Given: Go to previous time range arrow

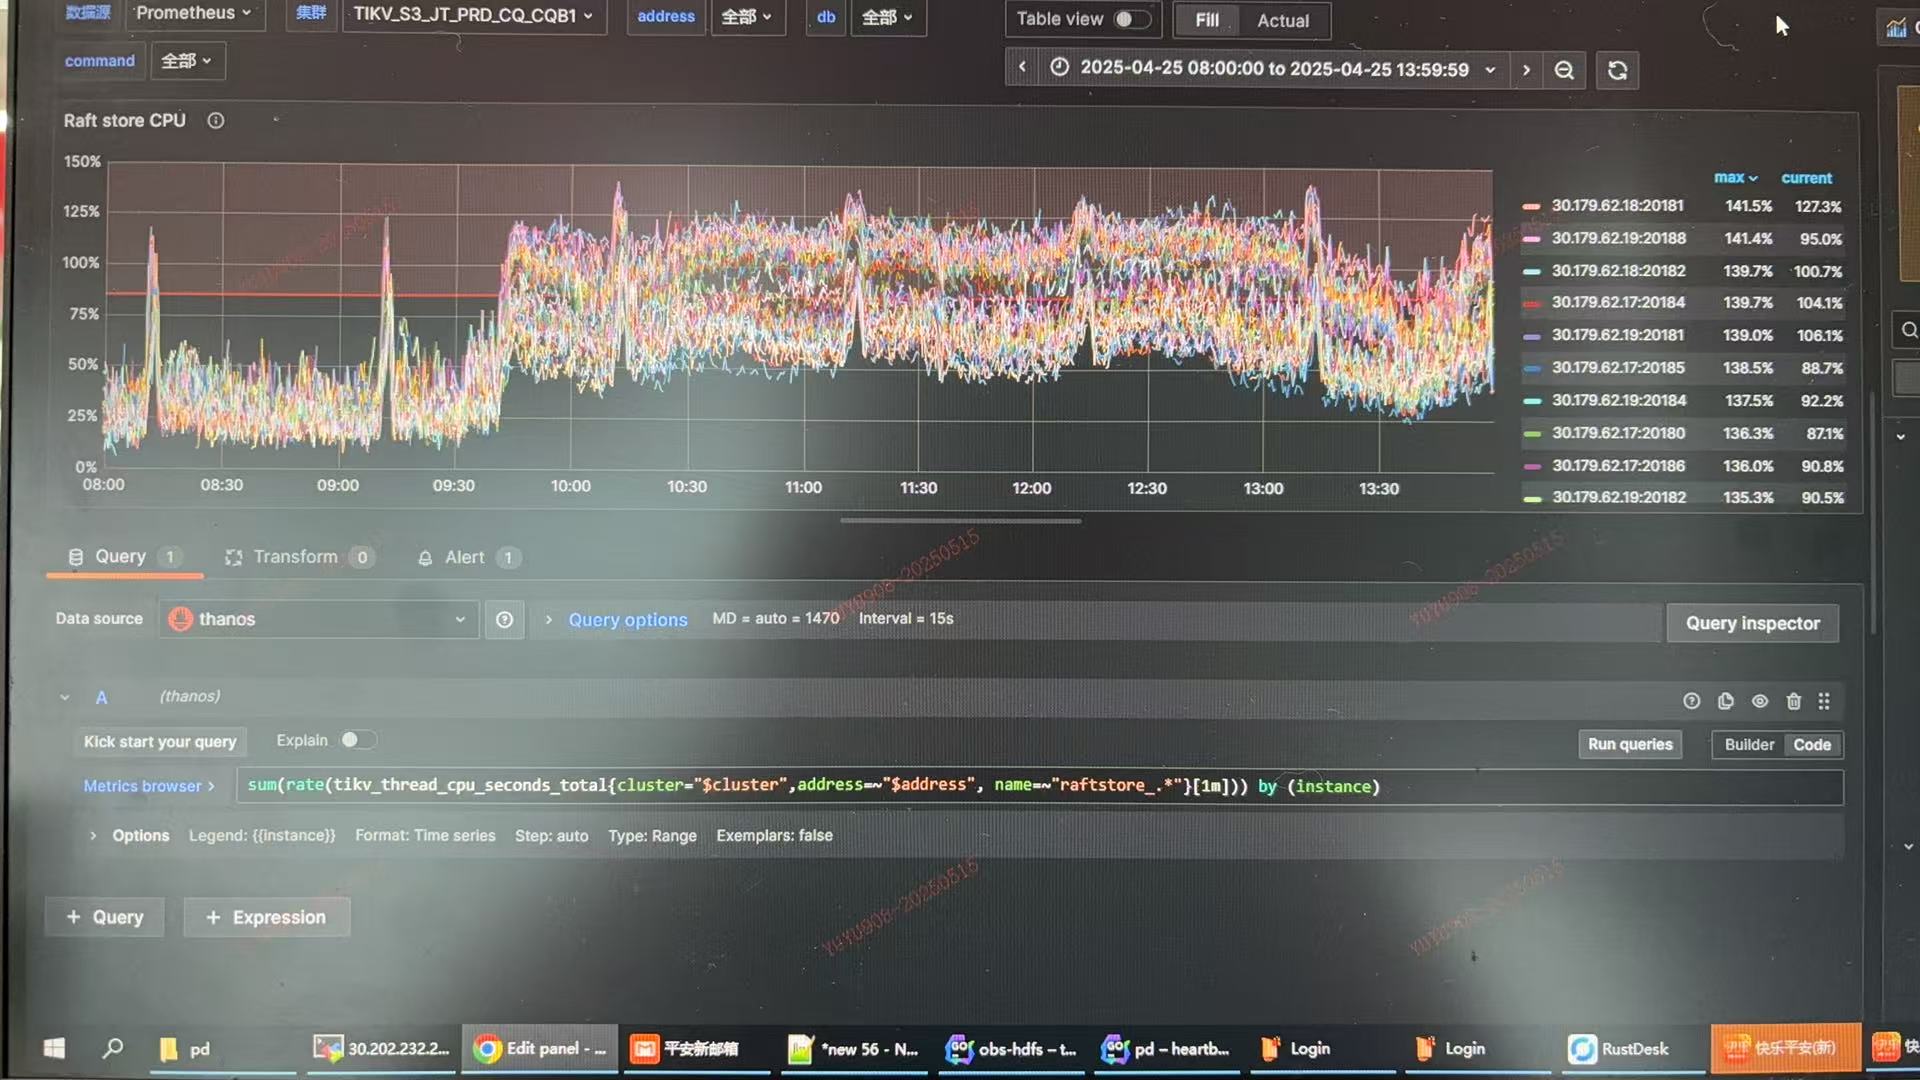Looking at the screenshot, I should [x=1022, y=68].
